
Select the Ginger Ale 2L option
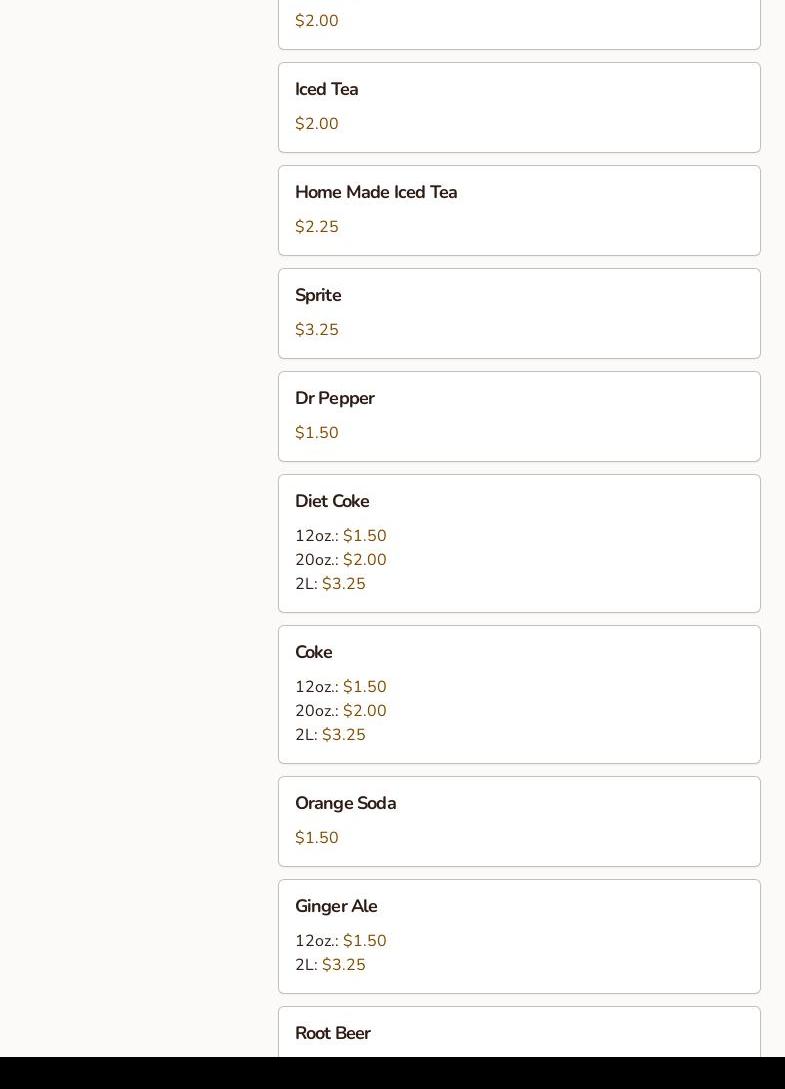(x=330, y=965)
